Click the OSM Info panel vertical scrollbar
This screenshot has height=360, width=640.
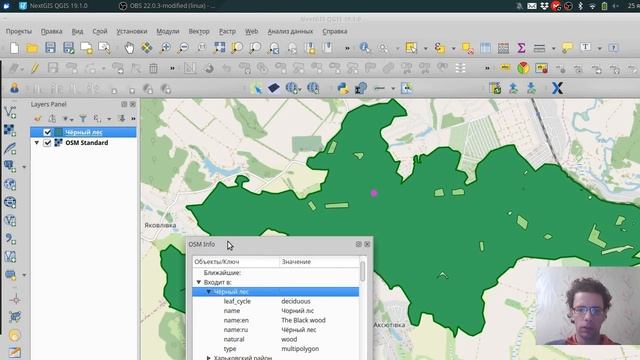(x=362, y=271)
